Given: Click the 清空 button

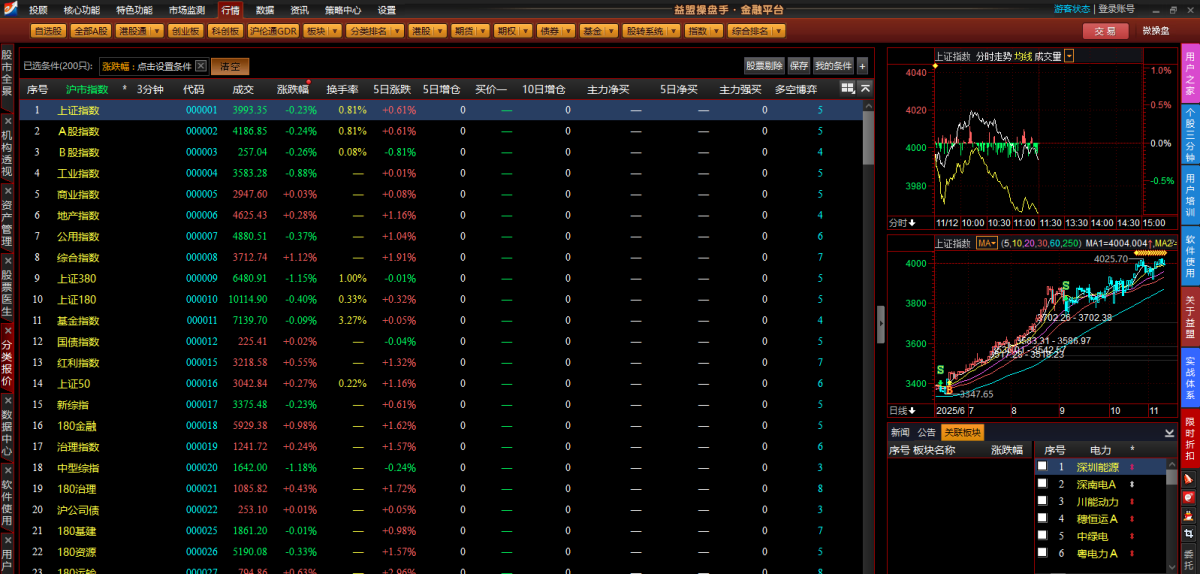Looking at the screenshot, I should tap(230, 66).
